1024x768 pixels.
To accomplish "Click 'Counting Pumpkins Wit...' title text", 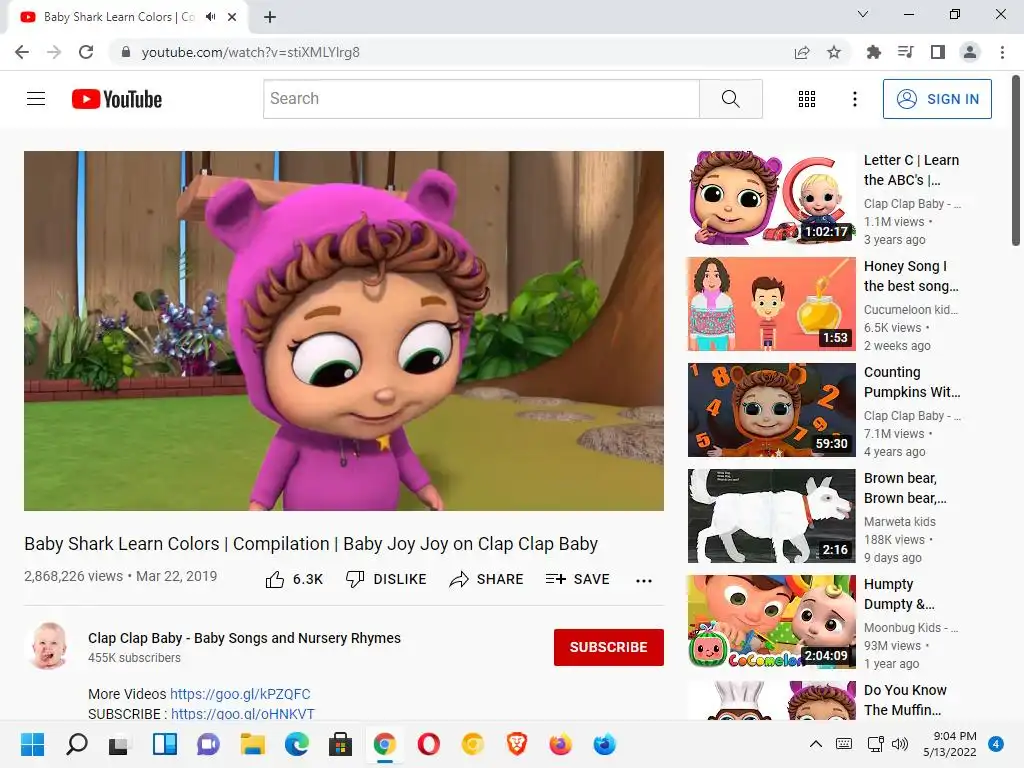I will (x=912, y=382).
